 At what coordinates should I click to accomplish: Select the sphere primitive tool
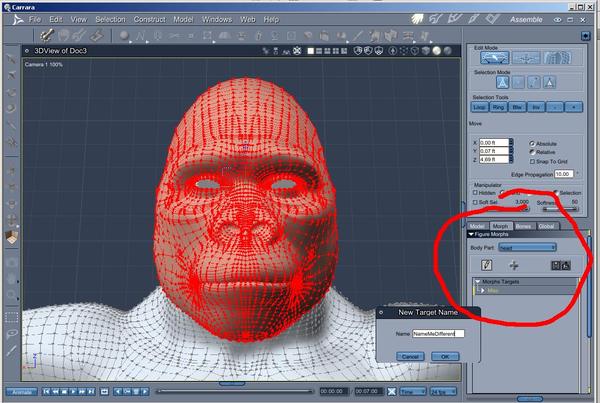click(124, 36)
